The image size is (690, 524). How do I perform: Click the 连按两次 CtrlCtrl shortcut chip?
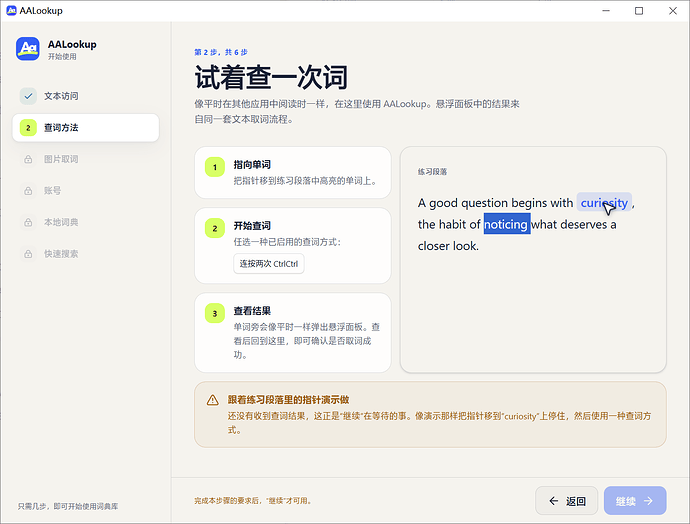click(x=269, y=264)
